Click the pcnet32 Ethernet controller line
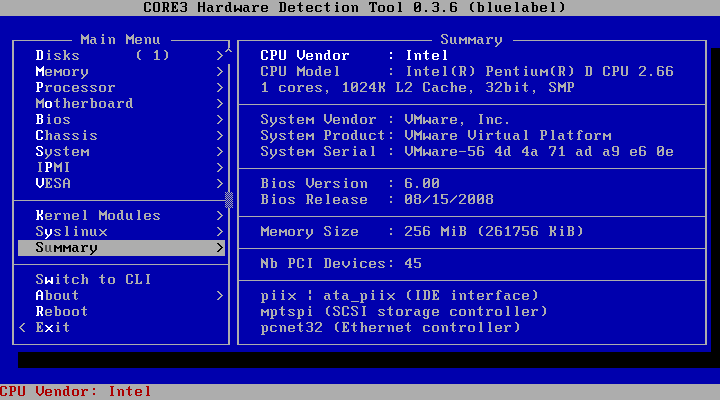Image resolution: width=720 pixels, height=400 pixels. click(390, 328)
